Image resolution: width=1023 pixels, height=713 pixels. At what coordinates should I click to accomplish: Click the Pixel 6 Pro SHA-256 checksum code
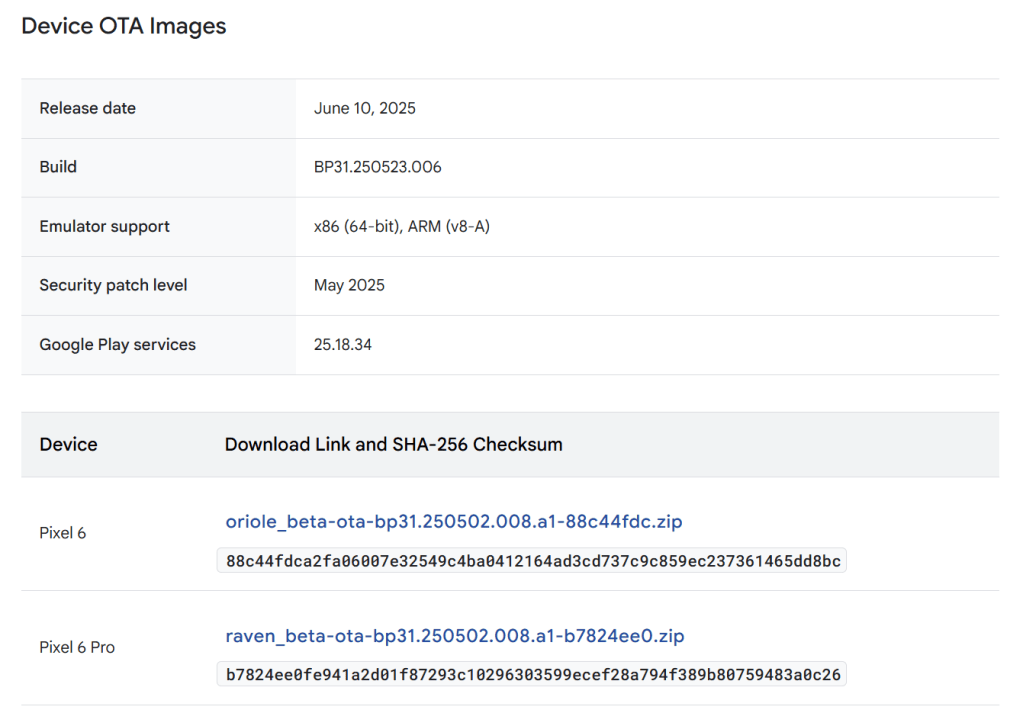[531, 676]
